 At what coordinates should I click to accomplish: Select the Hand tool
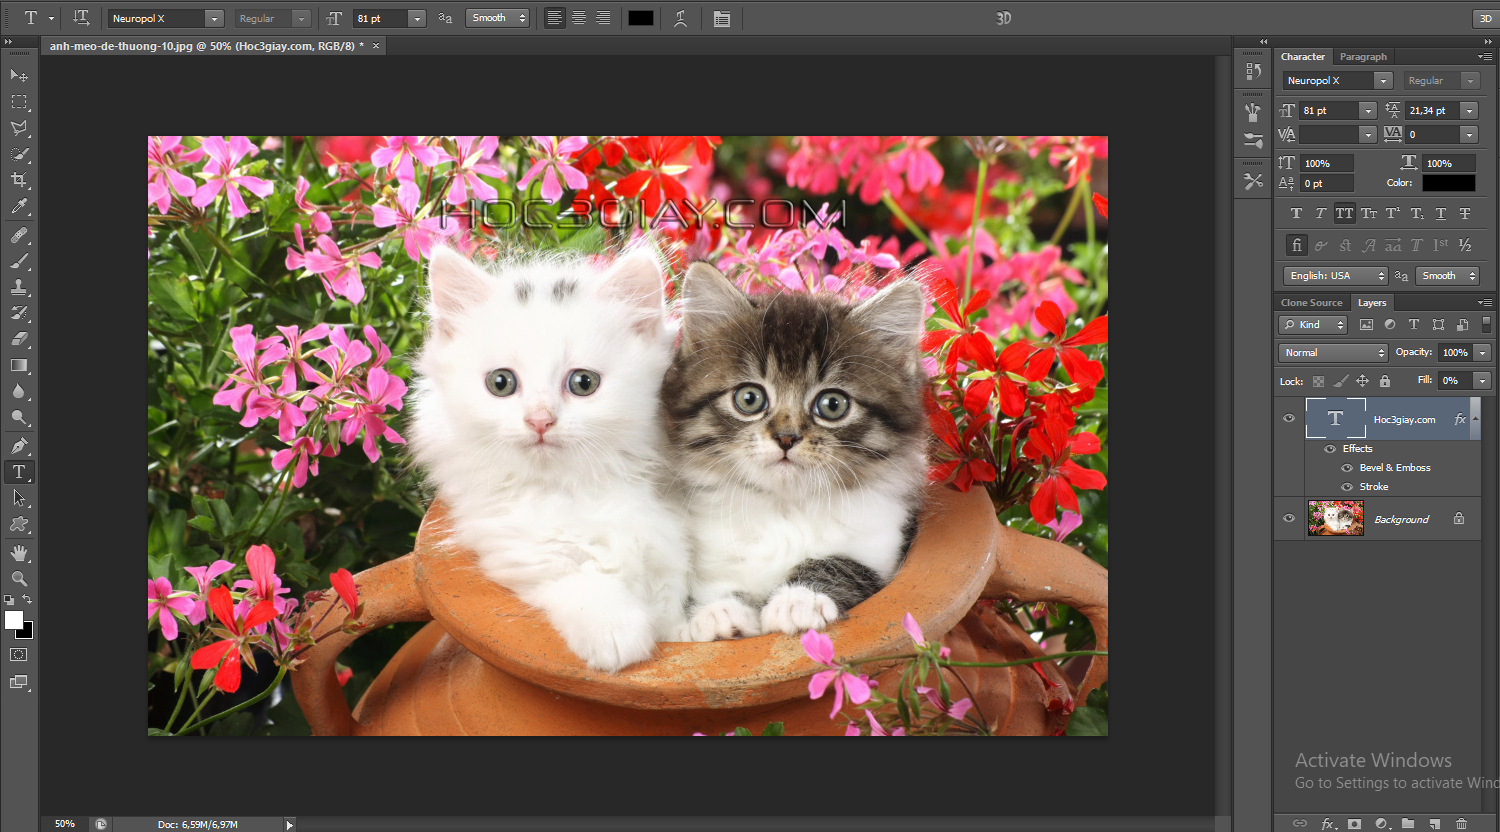[19, 553]
